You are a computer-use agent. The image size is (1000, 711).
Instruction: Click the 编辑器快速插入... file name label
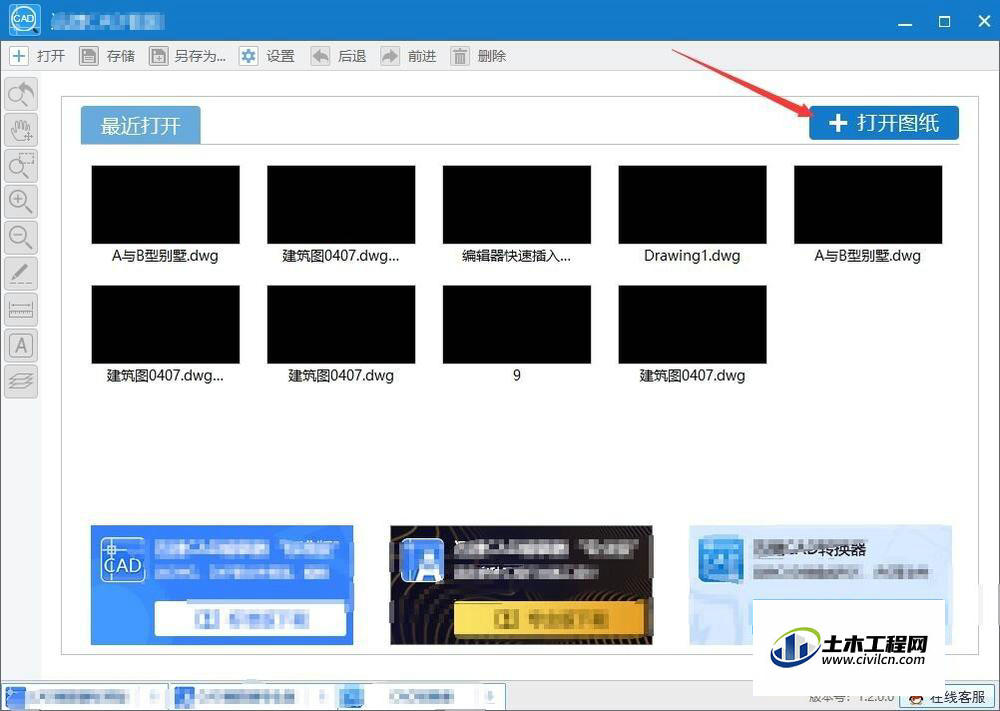click(x=517, y=256)
